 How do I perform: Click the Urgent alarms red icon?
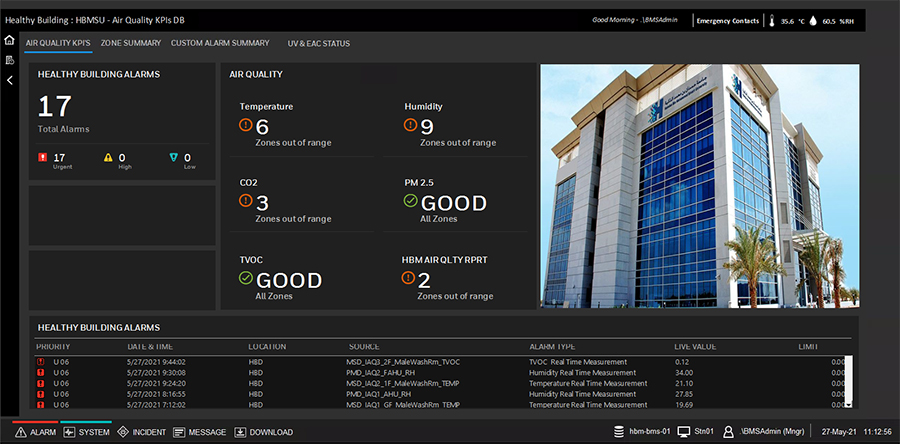coord(42,157)
